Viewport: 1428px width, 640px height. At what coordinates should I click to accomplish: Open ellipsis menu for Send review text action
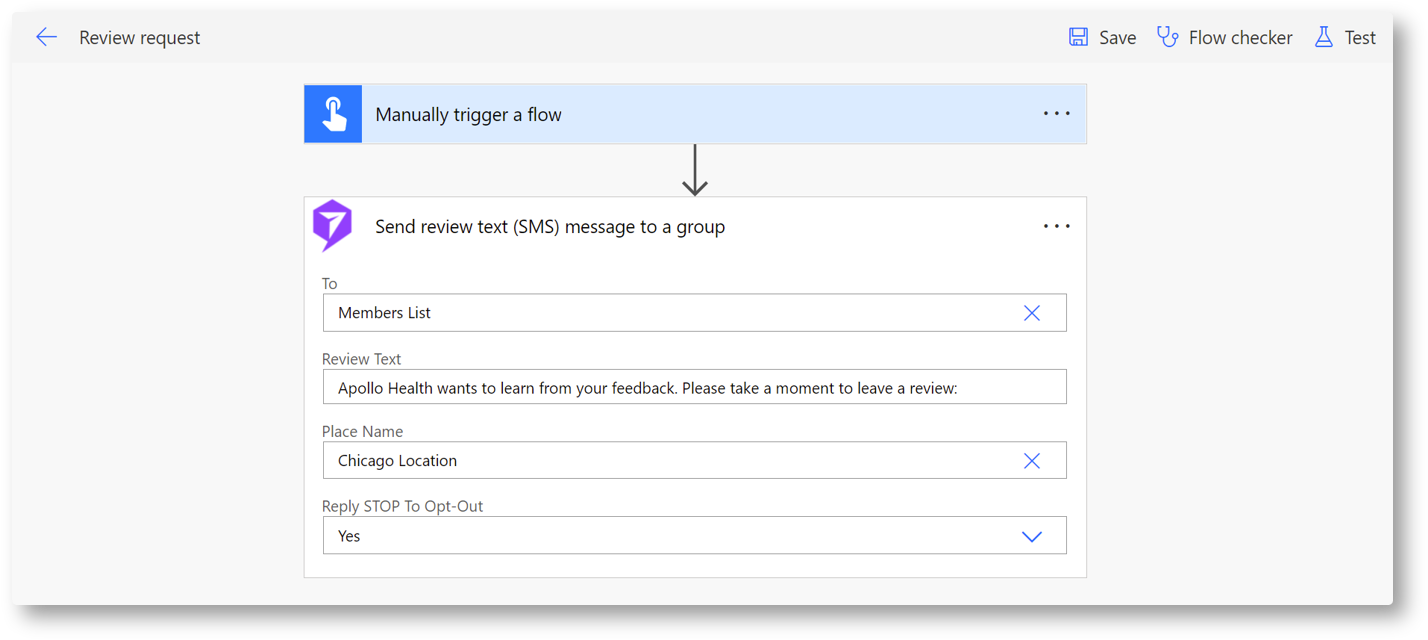pos(1056,227)
